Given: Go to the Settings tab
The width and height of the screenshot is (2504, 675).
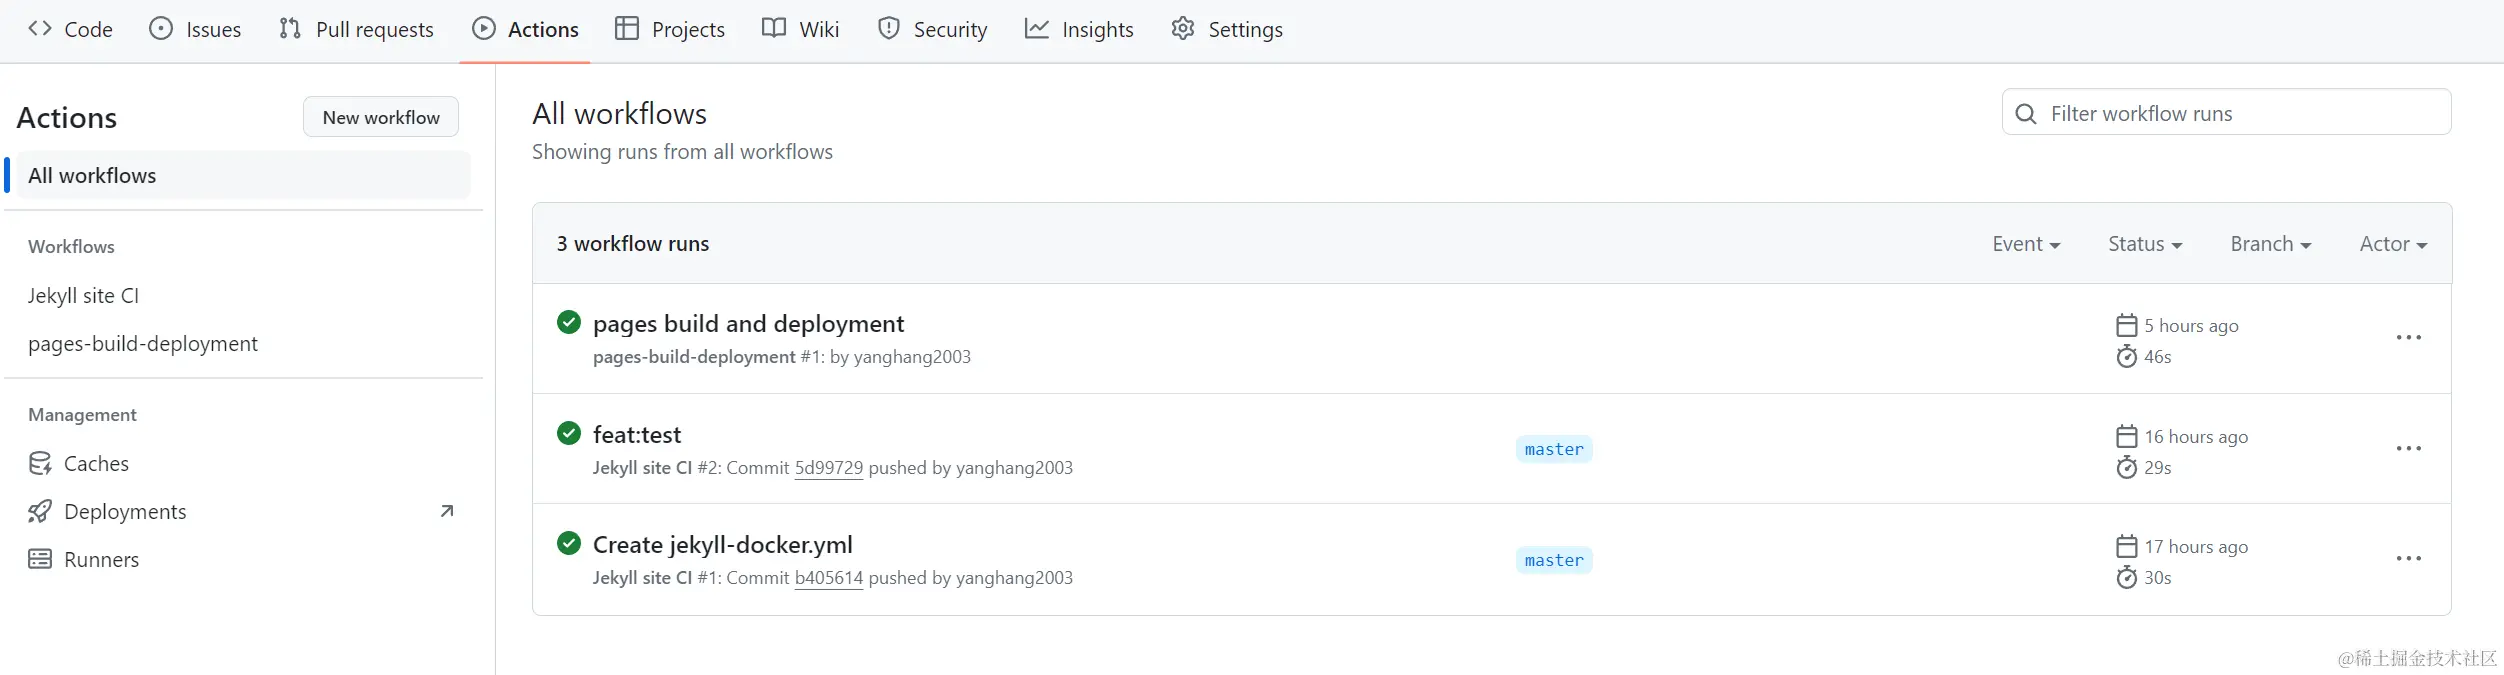Looking at the screenshot, I should click(x=1227, y=30).
